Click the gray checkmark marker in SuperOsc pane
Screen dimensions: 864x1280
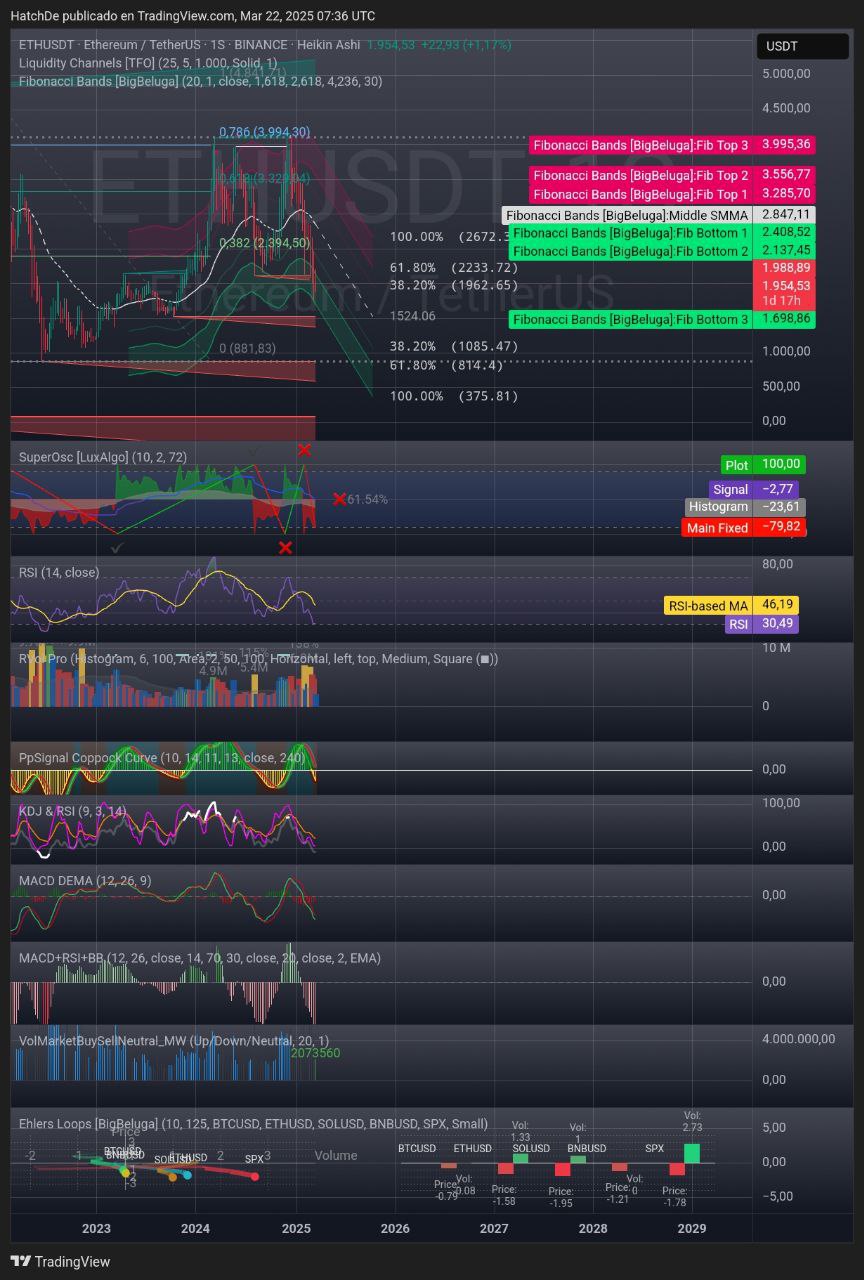(117, 547)
